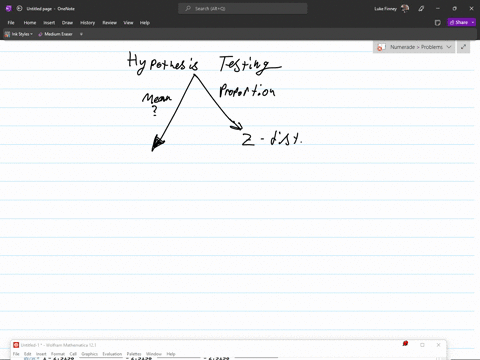Click the notebook icon beside Numerade
Image resolution: width=480 pixels, height=360 pixels.
point(381,47)
